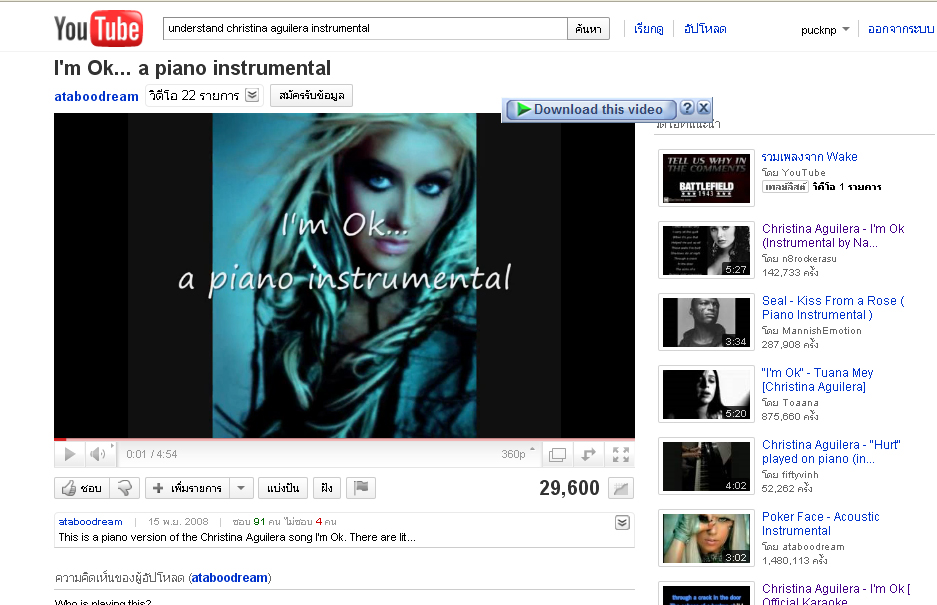Open I'm Ok Official Karaoke link

click(x=835, y=595)
